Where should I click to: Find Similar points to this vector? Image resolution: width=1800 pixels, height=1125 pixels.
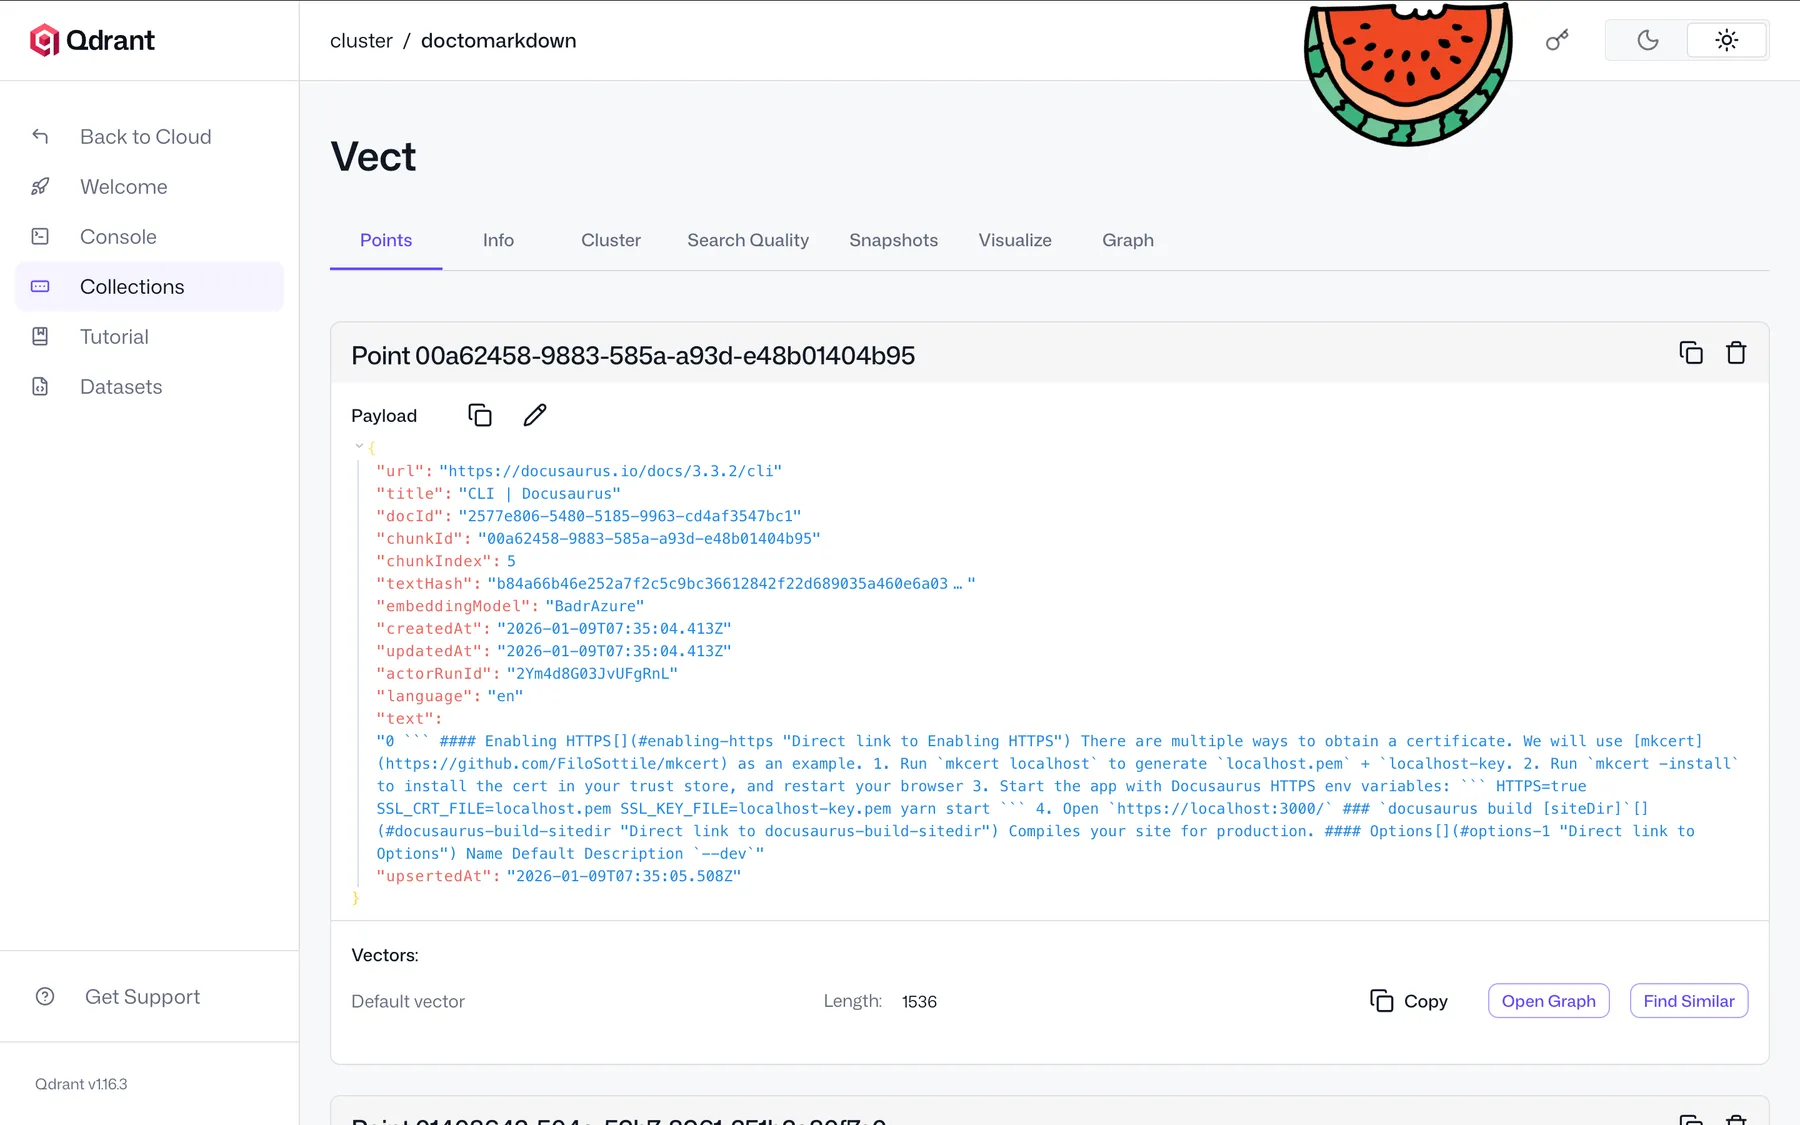pos(1688,1001)
